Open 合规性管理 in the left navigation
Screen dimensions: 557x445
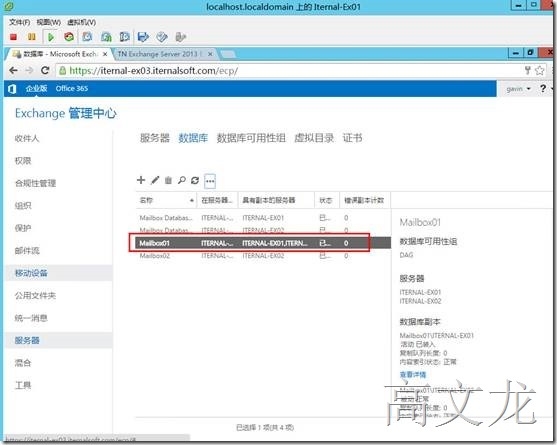(x=35, y=183)
